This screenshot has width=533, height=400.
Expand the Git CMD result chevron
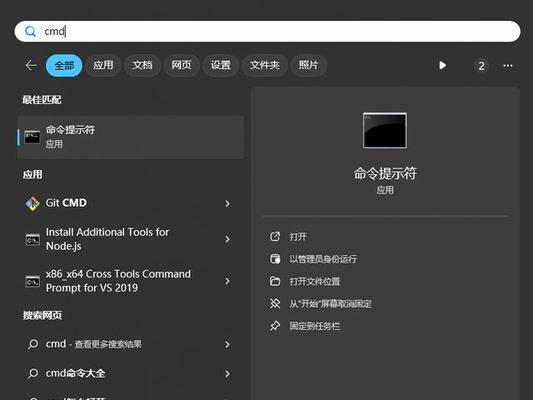tap(227, 204)
